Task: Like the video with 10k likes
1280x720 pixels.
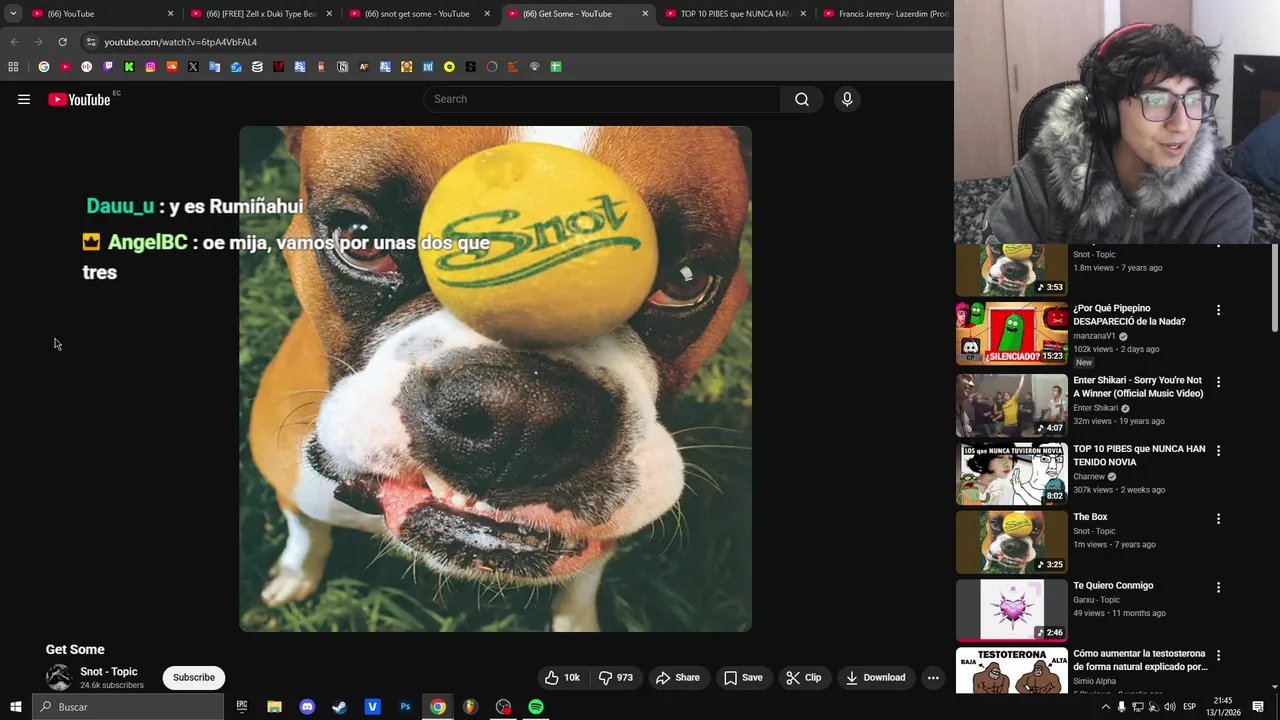Action: [562, 677]
